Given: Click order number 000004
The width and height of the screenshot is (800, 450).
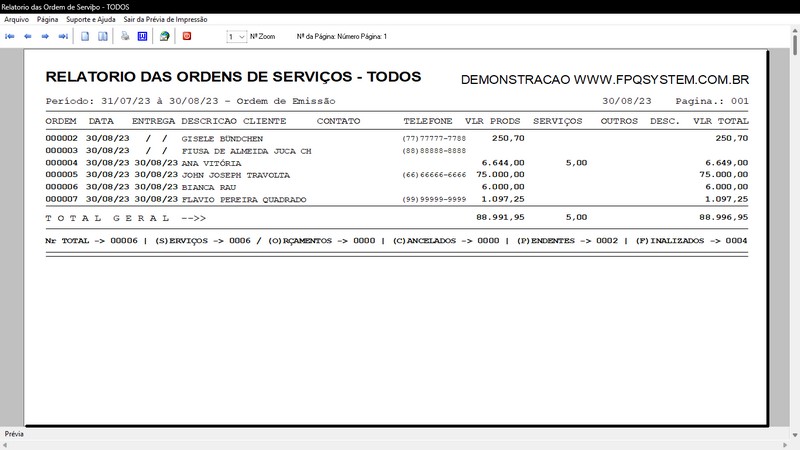Looking at the screenshot, I should pos(62,163).
